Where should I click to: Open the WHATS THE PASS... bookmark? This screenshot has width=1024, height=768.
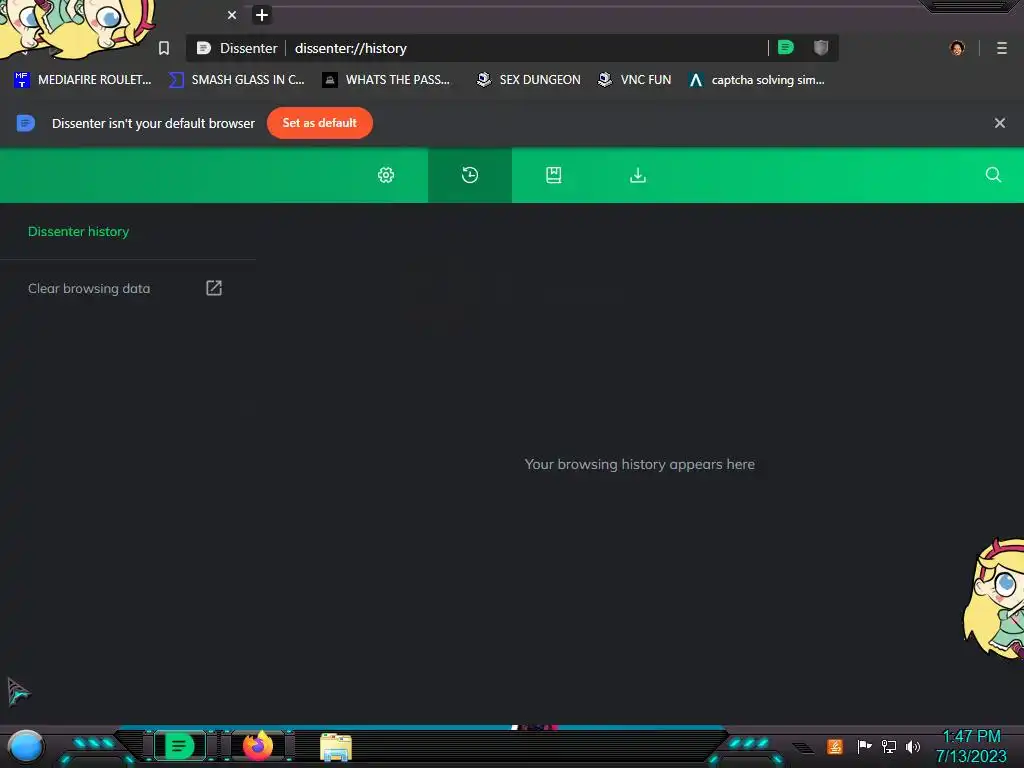coord(387,80)
